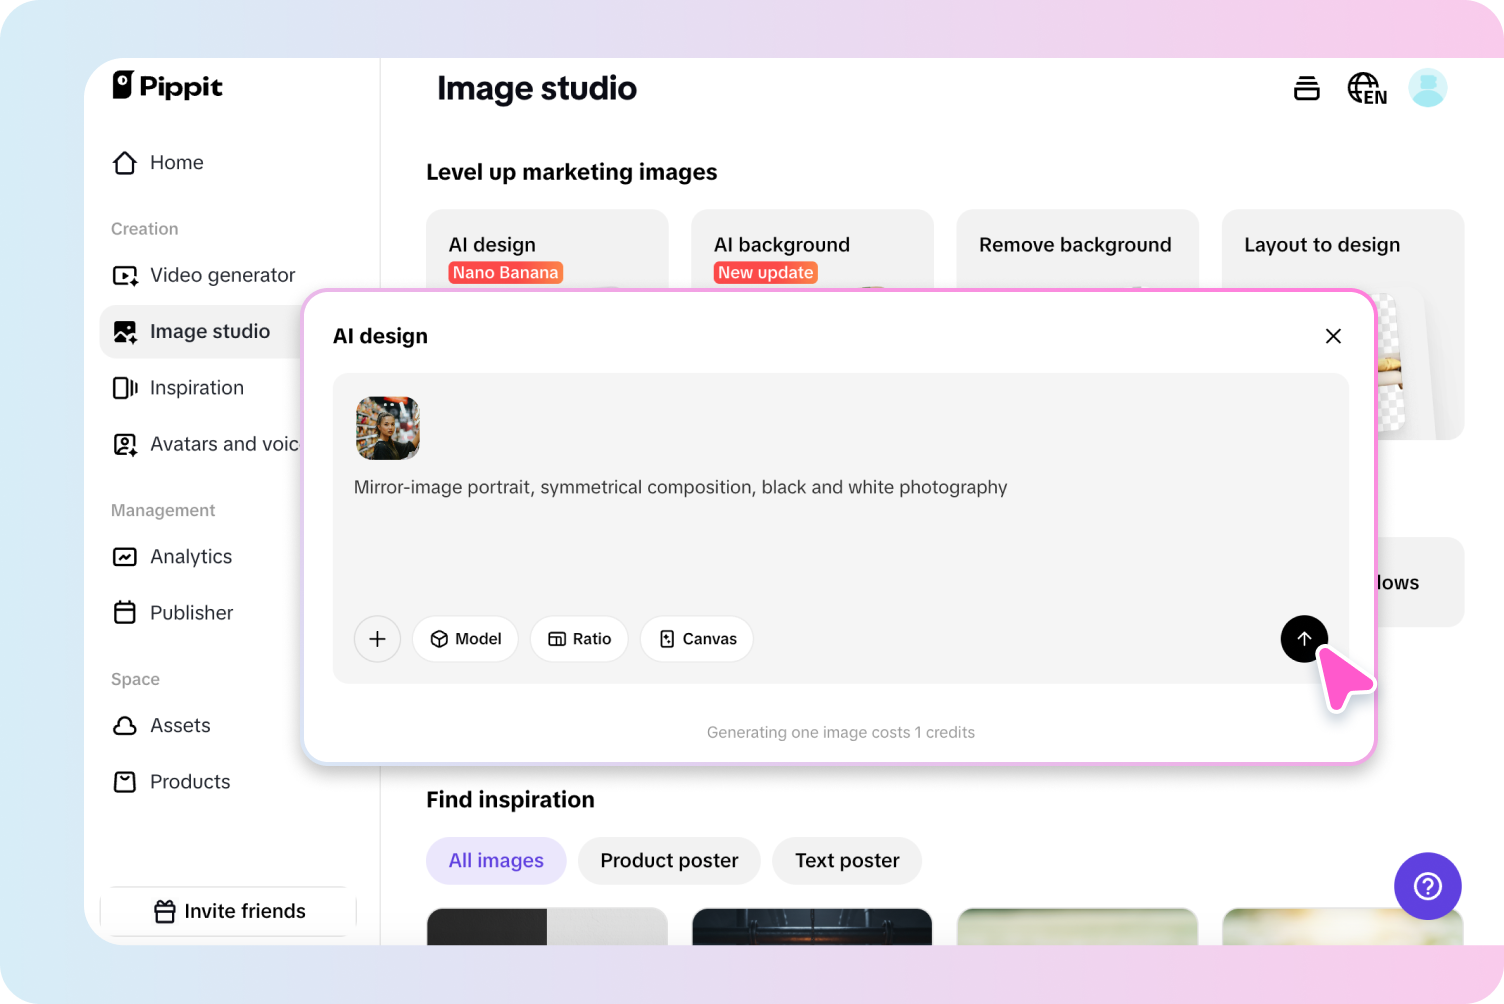Switch to the Product poster tab
This screenshot has width=1504, height=1004.
(x=668, y=860)
